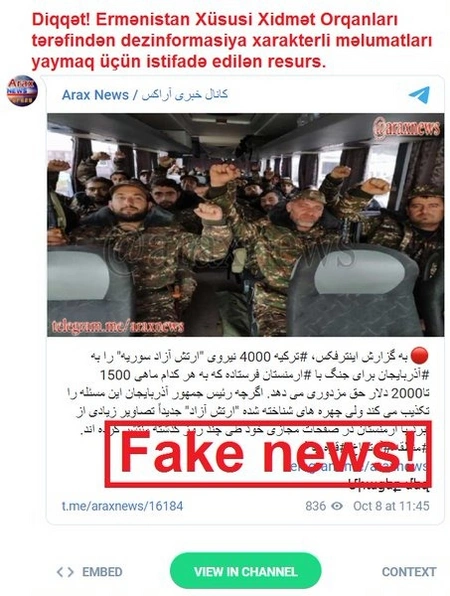Click the red Fake news! stamp
This screenshot has height=596, width=450.
coord(268,453)
